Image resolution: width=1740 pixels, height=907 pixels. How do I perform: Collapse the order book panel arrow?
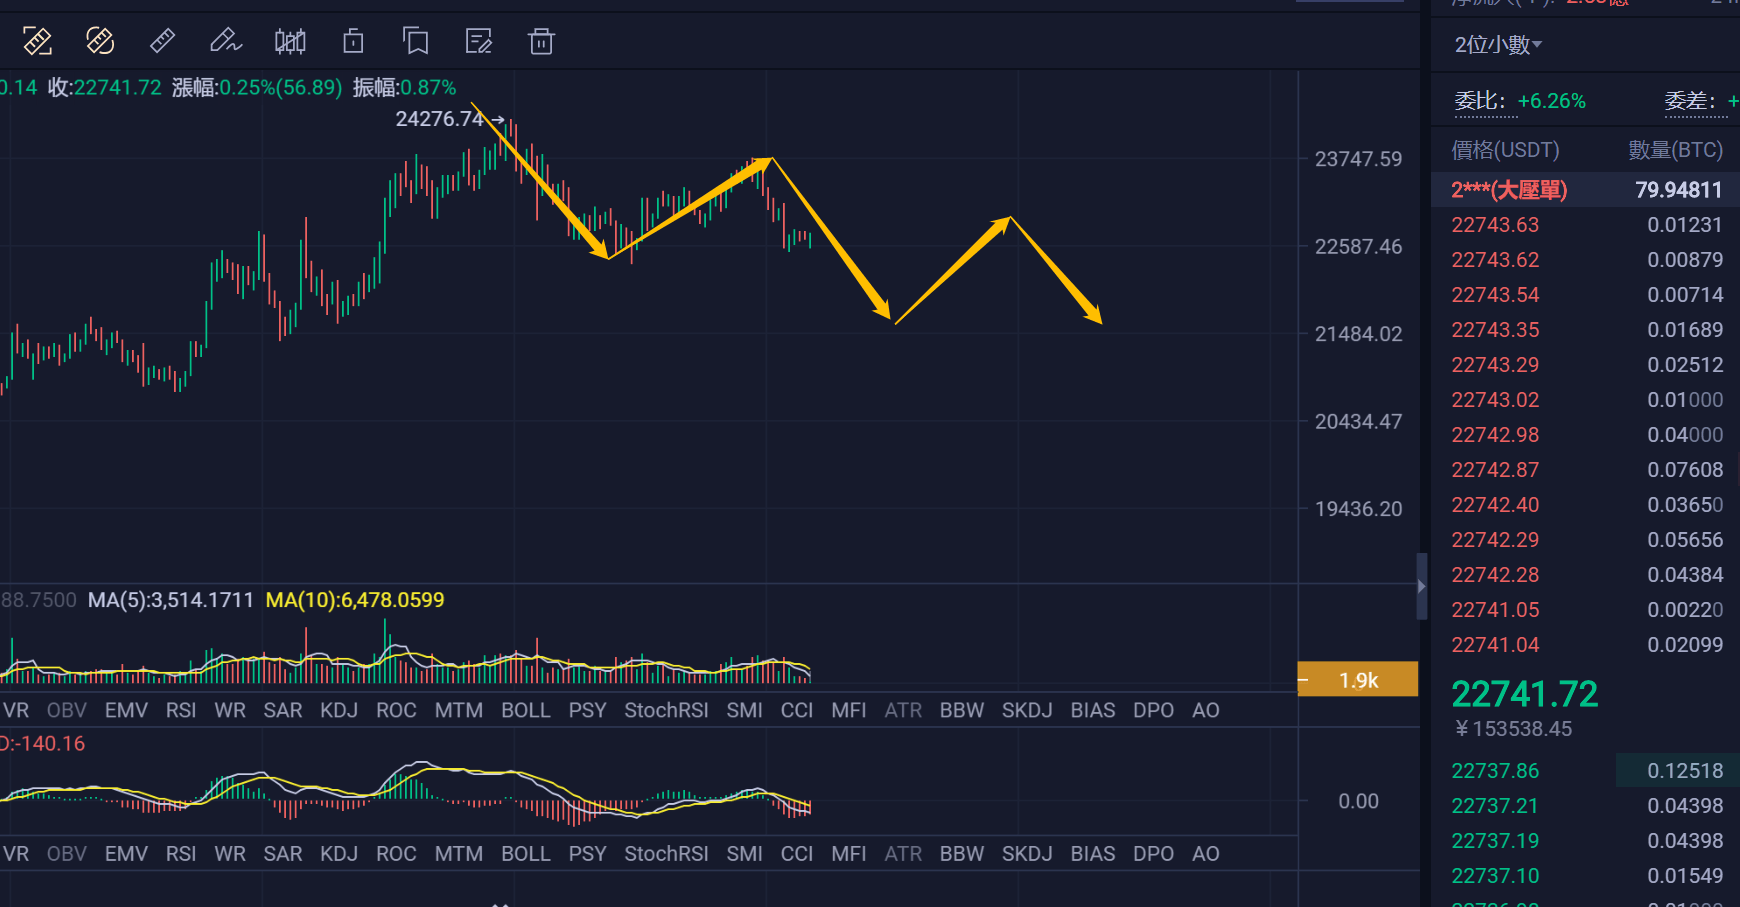1421,587
